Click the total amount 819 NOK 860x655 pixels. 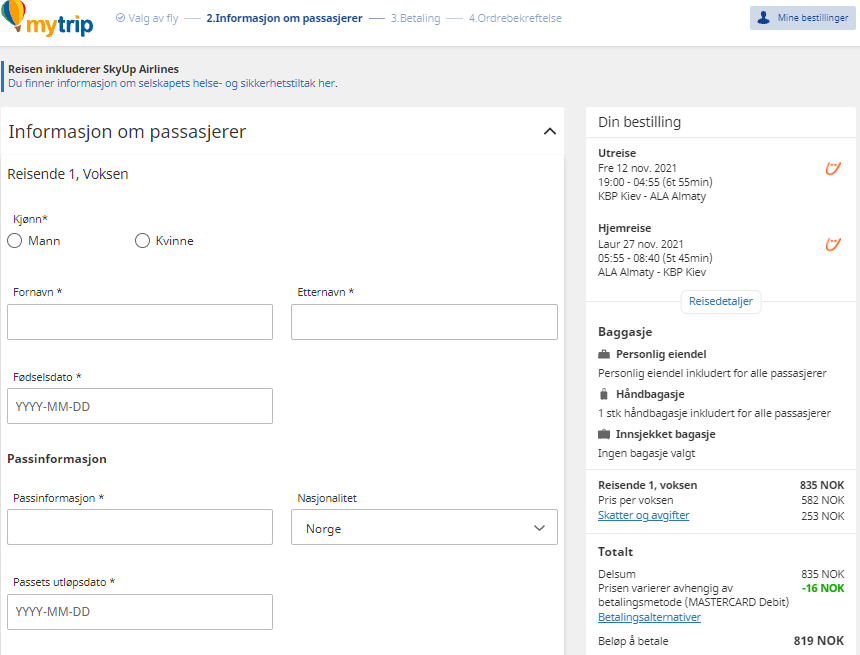(819, 641)
